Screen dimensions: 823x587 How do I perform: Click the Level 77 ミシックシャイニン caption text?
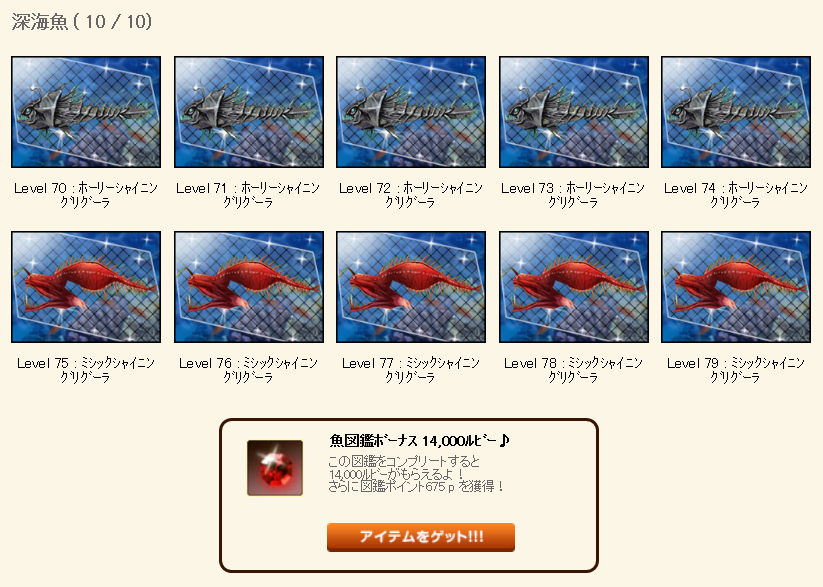[x=411, y=370]
